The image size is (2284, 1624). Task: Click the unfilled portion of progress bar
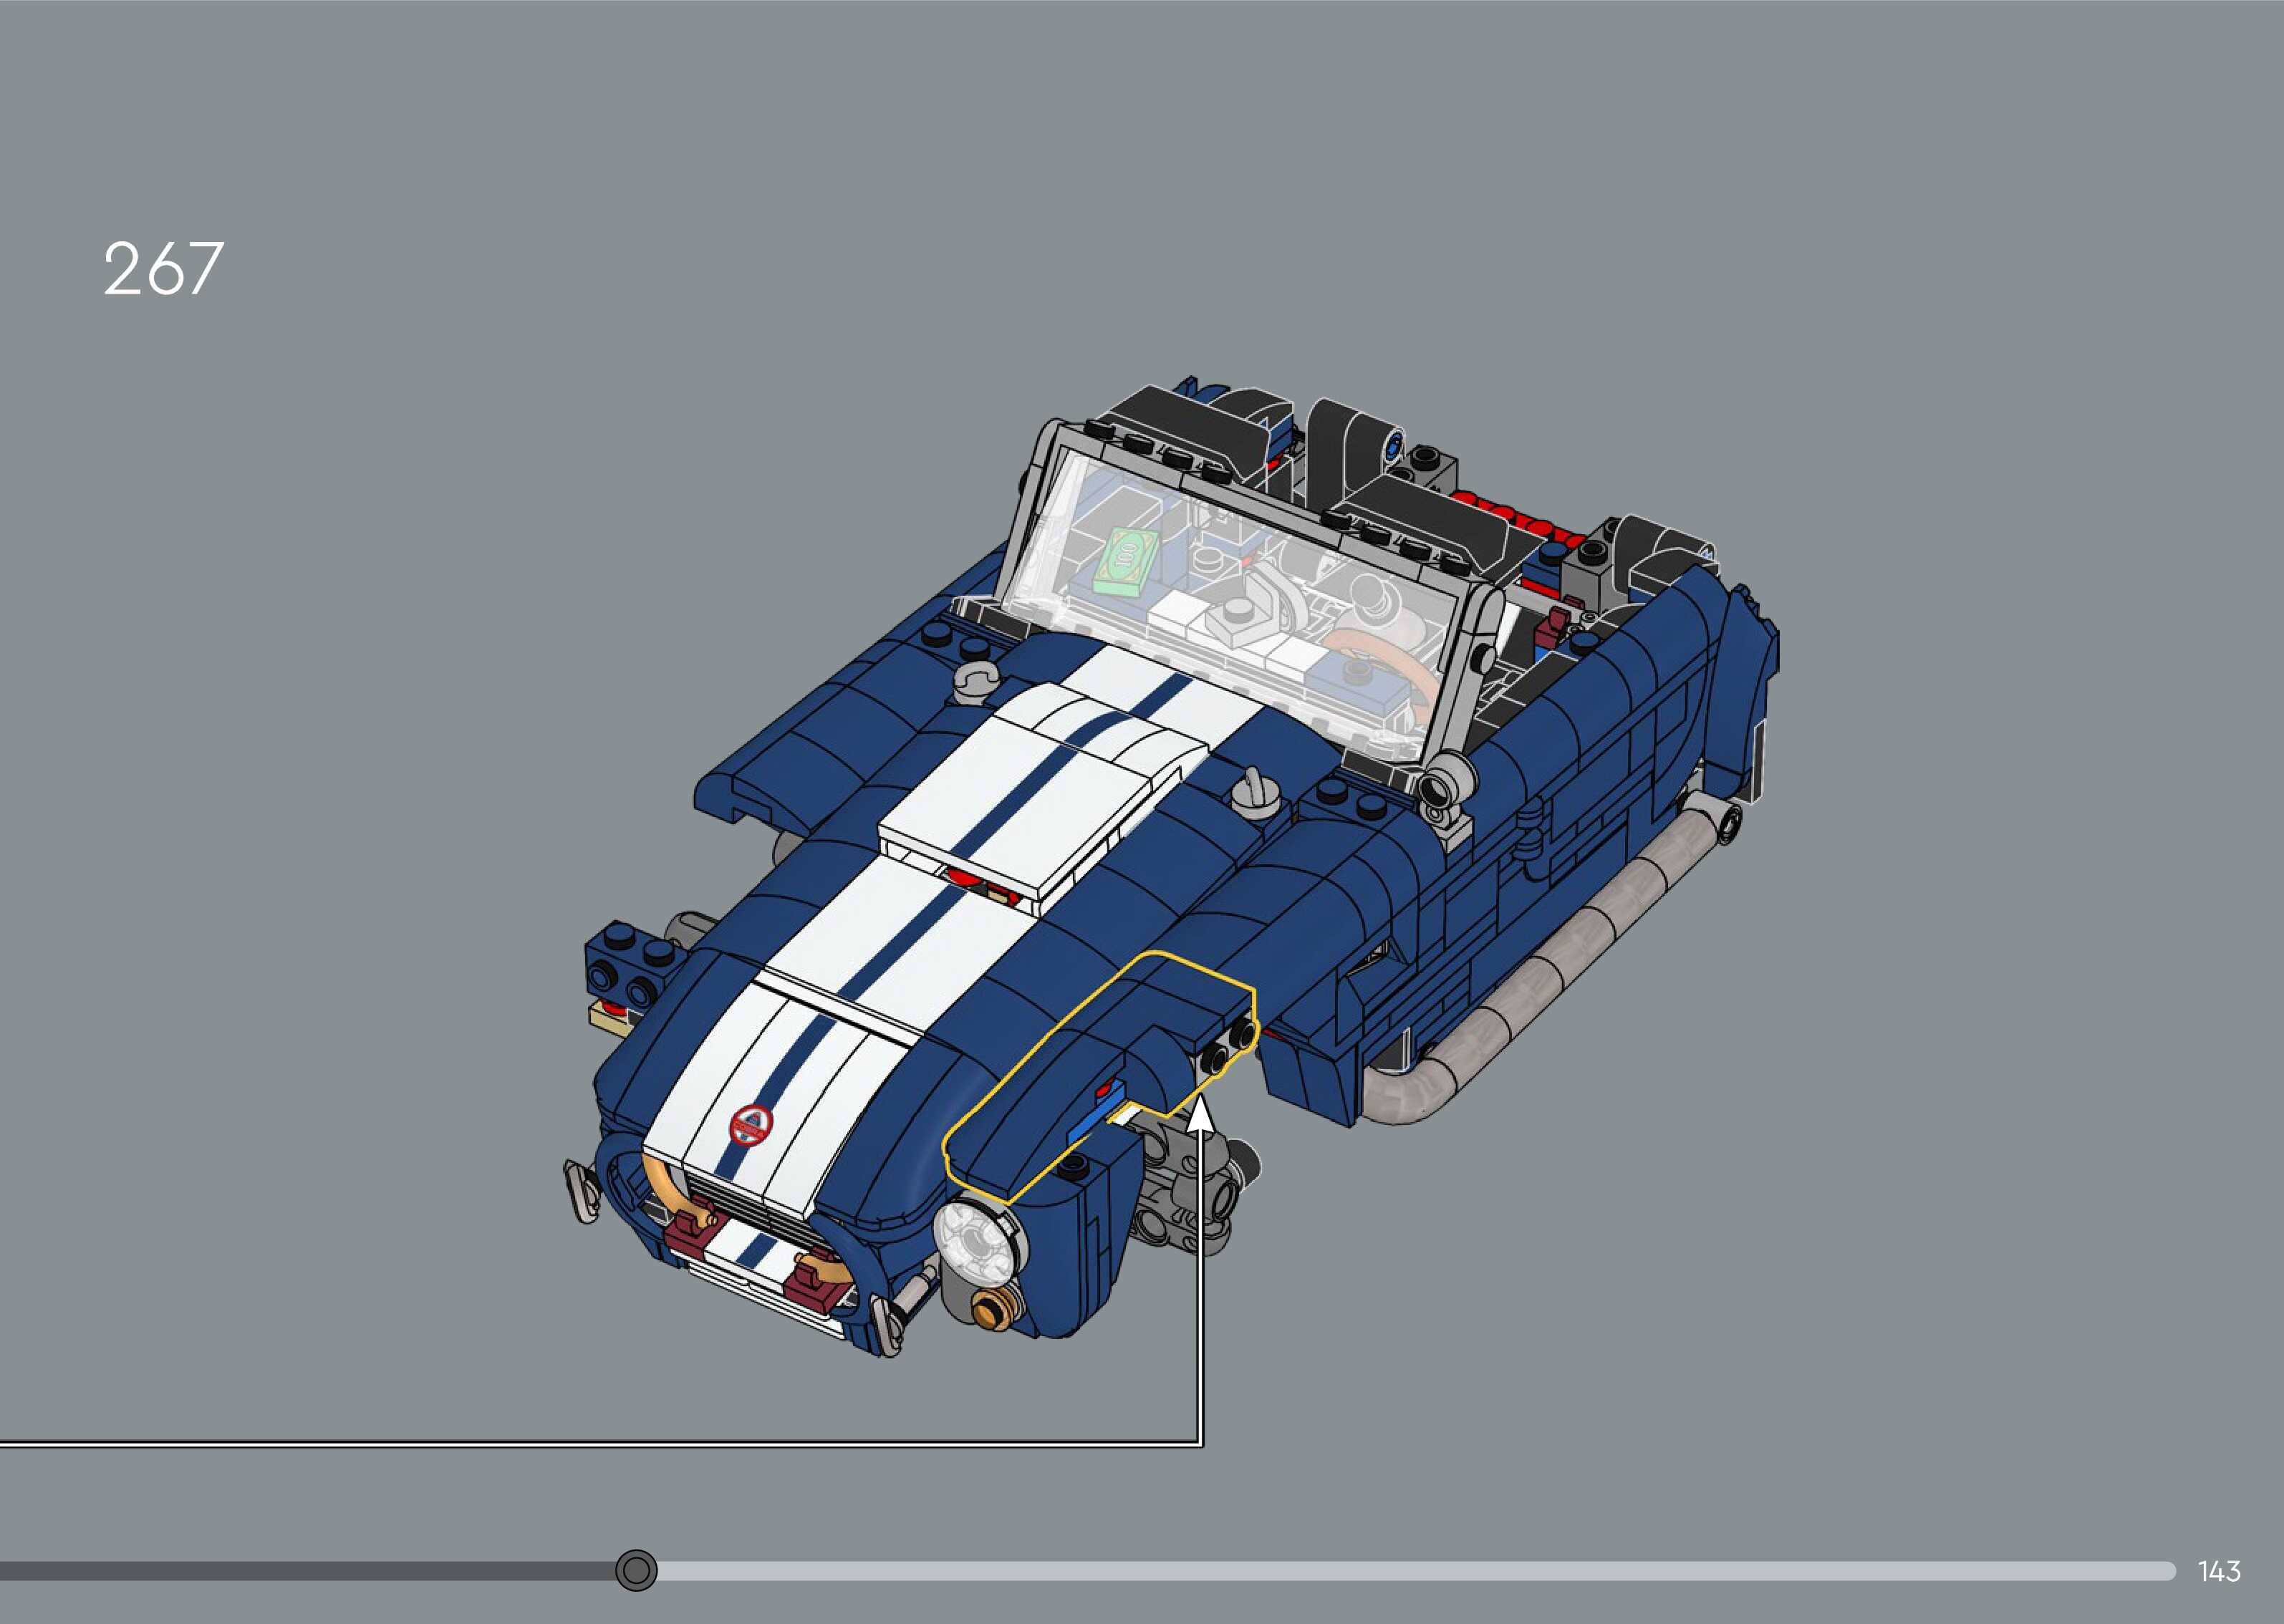1400,1571
